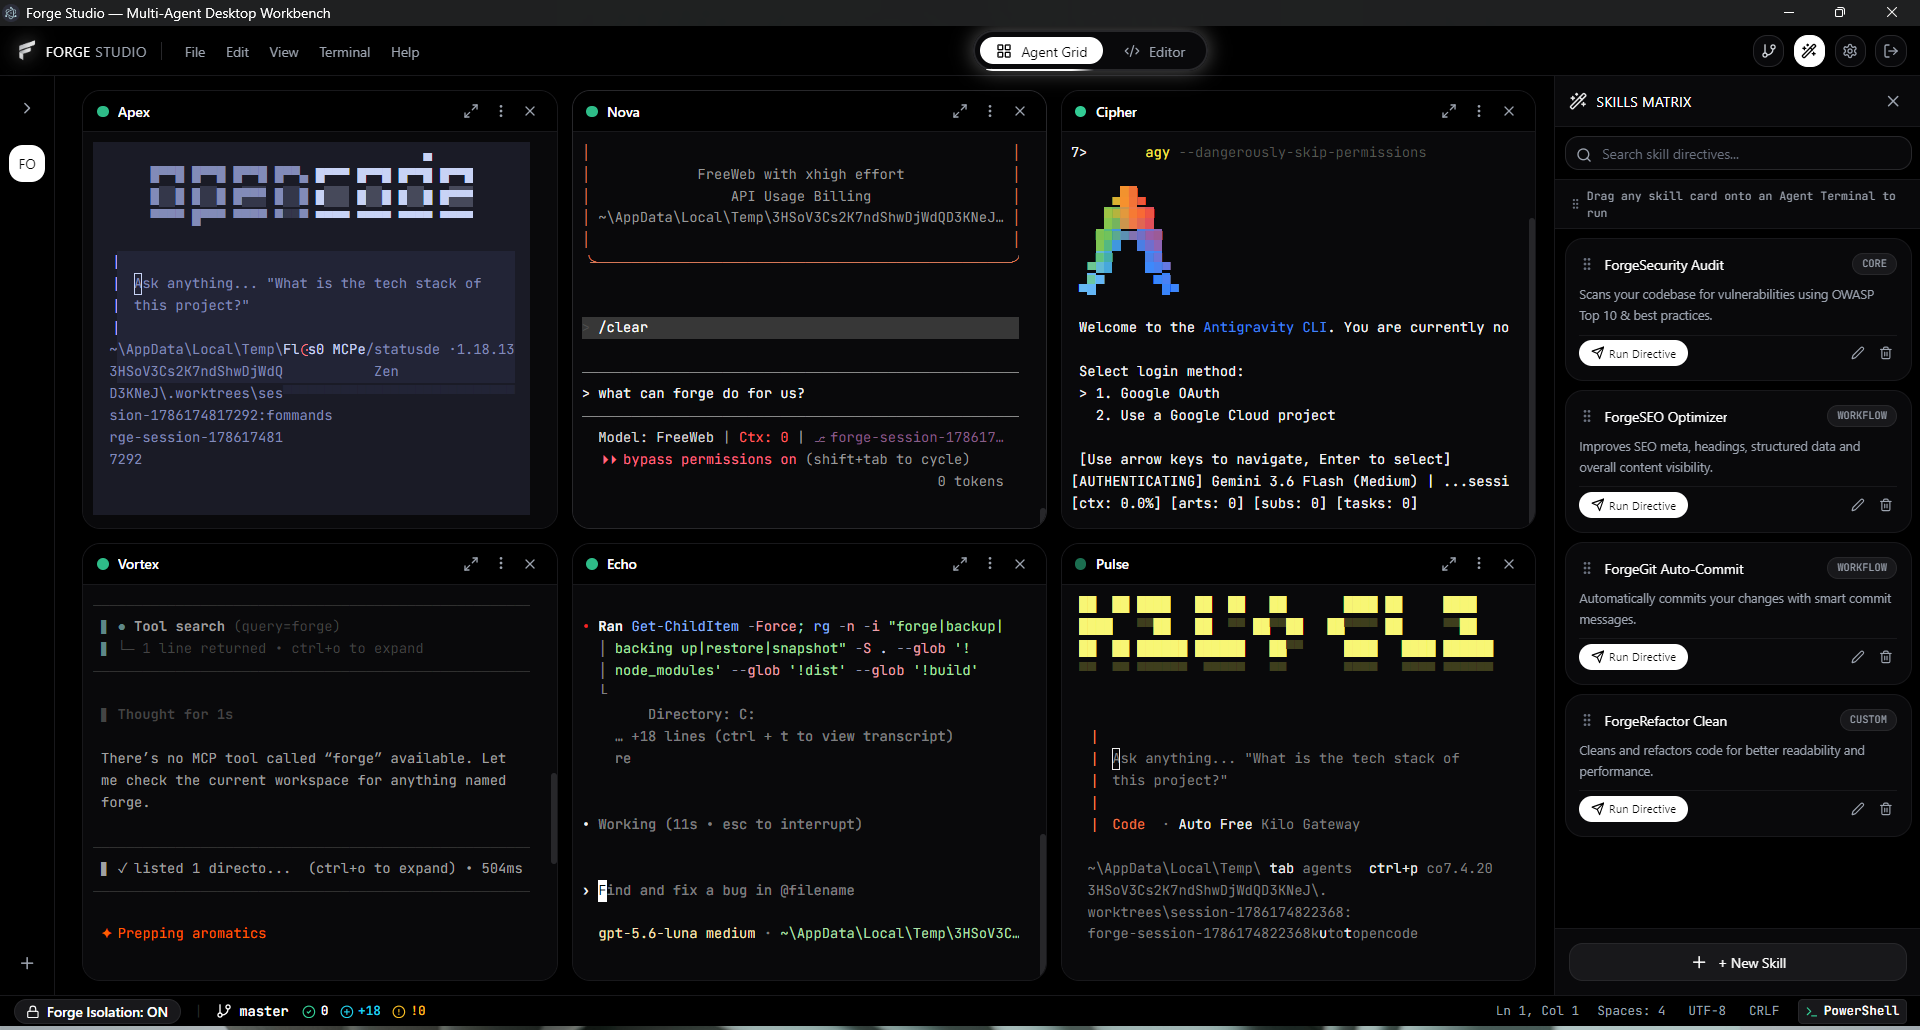Open the Terminal menu

pos(345,52)
